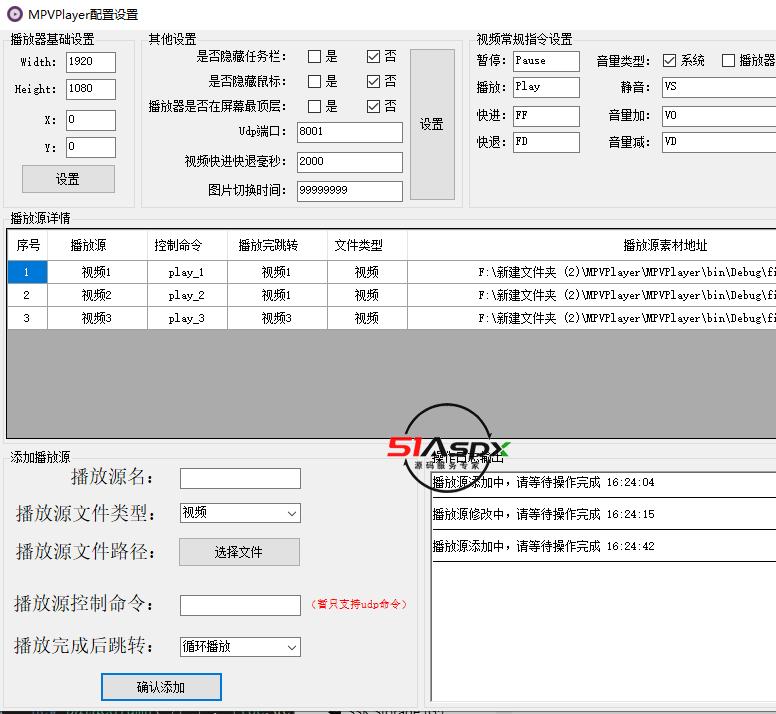Click the play_3 control command cell

pos(188,318)
